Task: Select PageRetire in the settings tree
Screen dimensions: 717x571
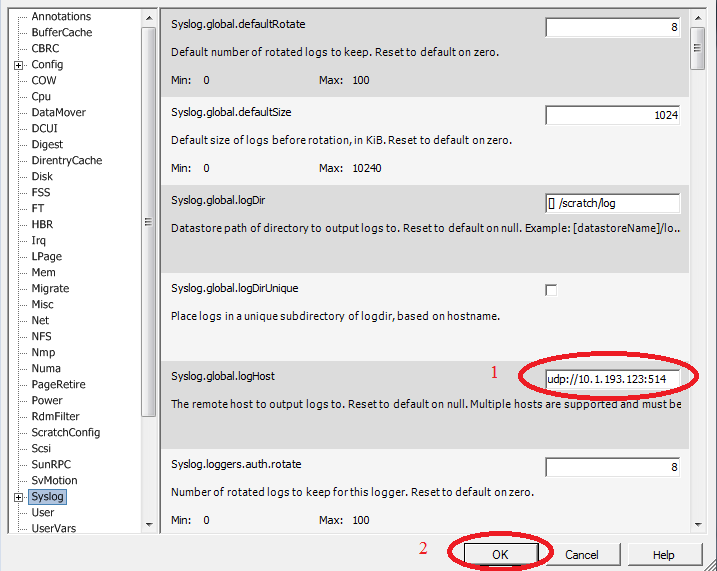Action: 59,384
